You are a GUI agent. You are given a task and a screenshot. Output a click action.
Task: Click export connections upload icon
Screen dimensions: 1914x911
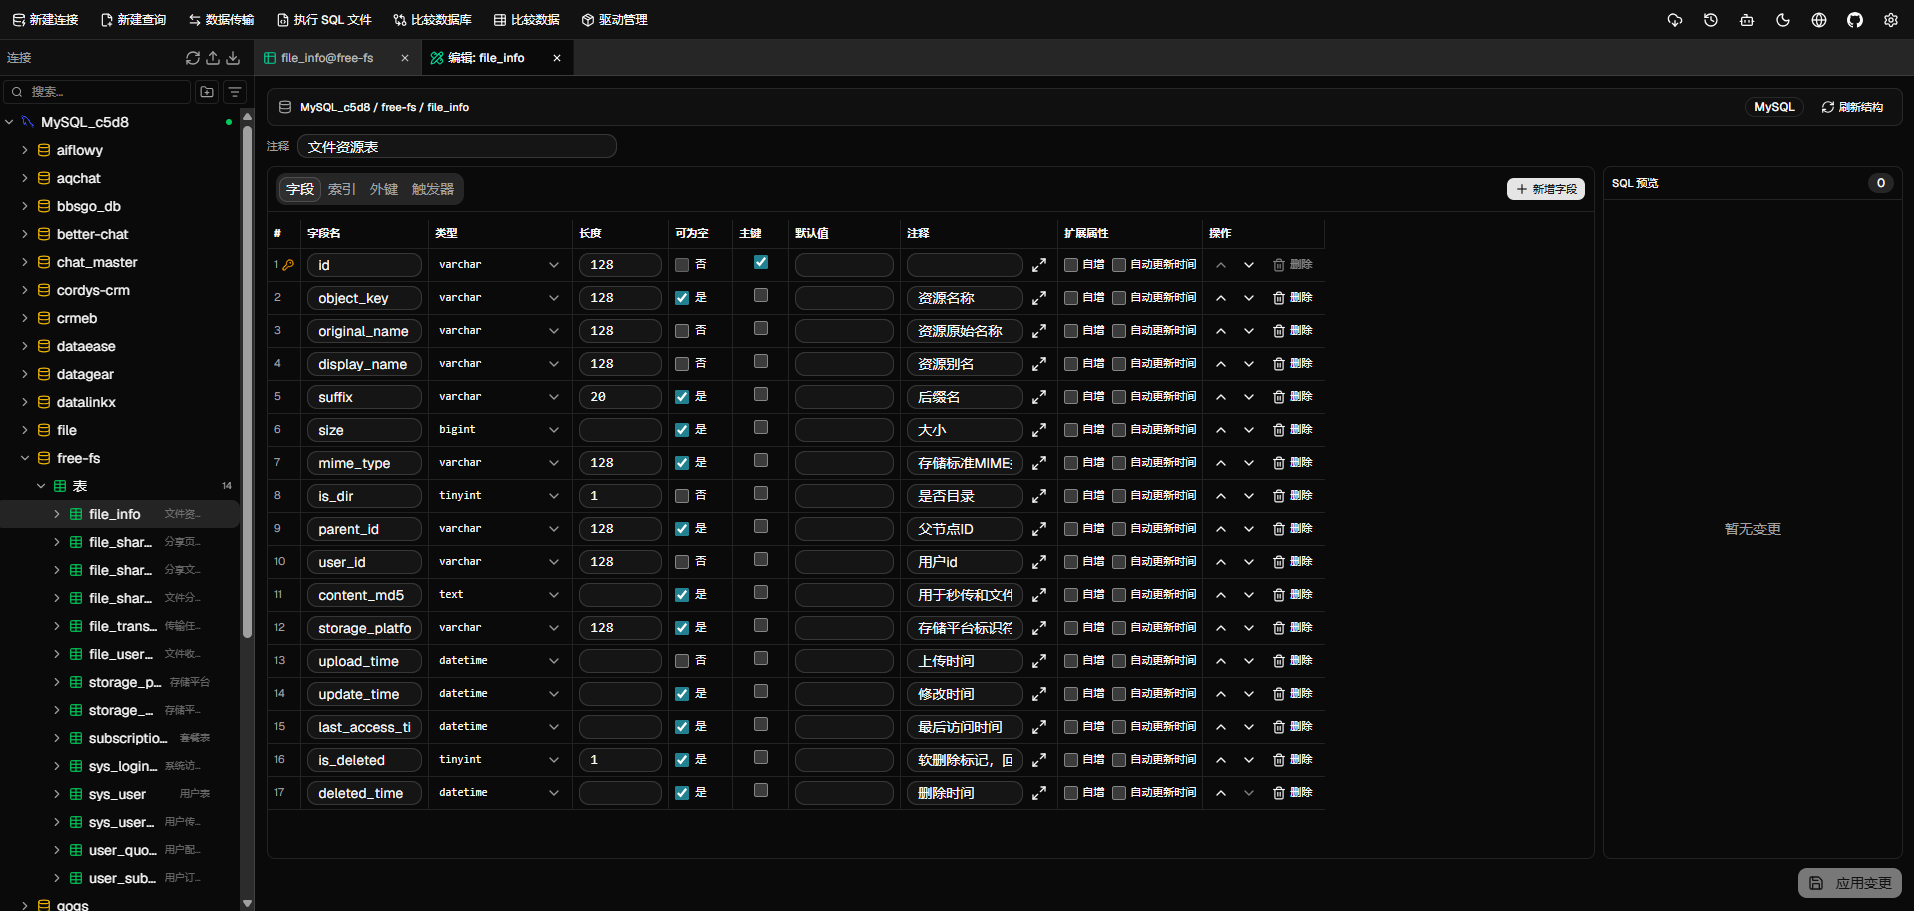click(213, 58)
